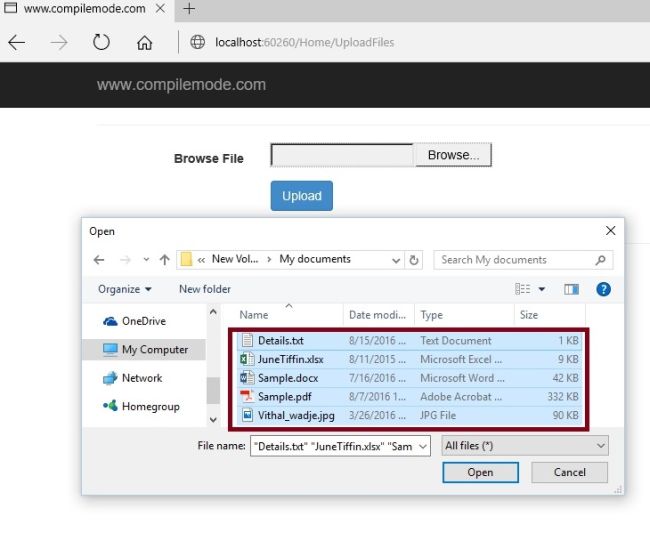Click the Open button
Screen dimensions: 650x549
[x=480, y=472]
